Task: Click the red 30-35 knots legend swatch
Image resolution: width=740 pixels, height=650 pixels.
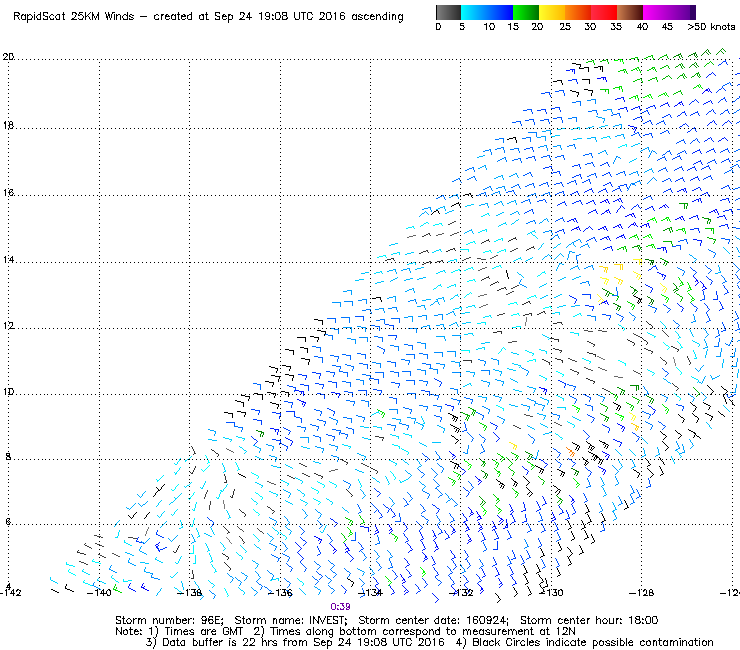Action: pos(604,12)
